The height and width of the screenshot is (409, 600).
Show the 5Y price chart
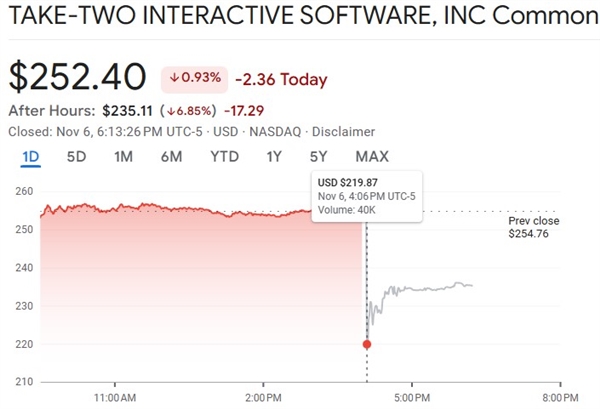pos(319,156)
